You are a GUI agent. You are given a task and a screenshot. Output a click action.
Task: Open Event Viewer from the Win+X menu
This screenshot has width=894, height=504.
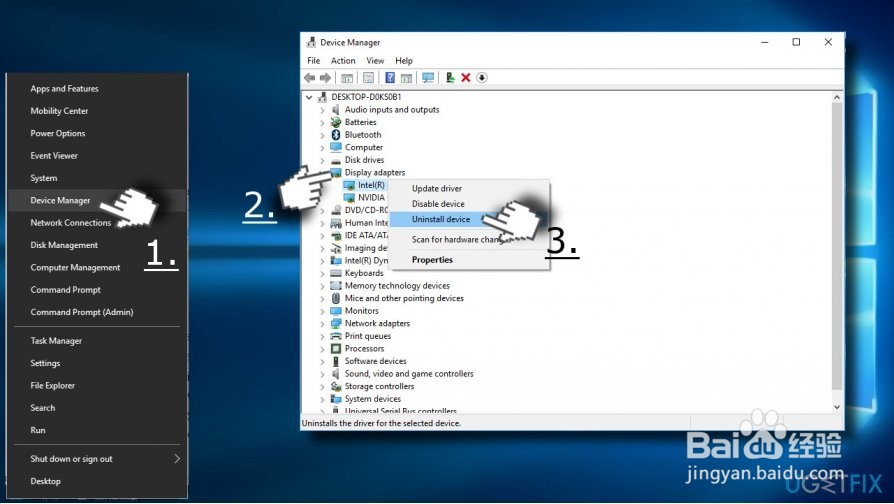click(54, 155)
